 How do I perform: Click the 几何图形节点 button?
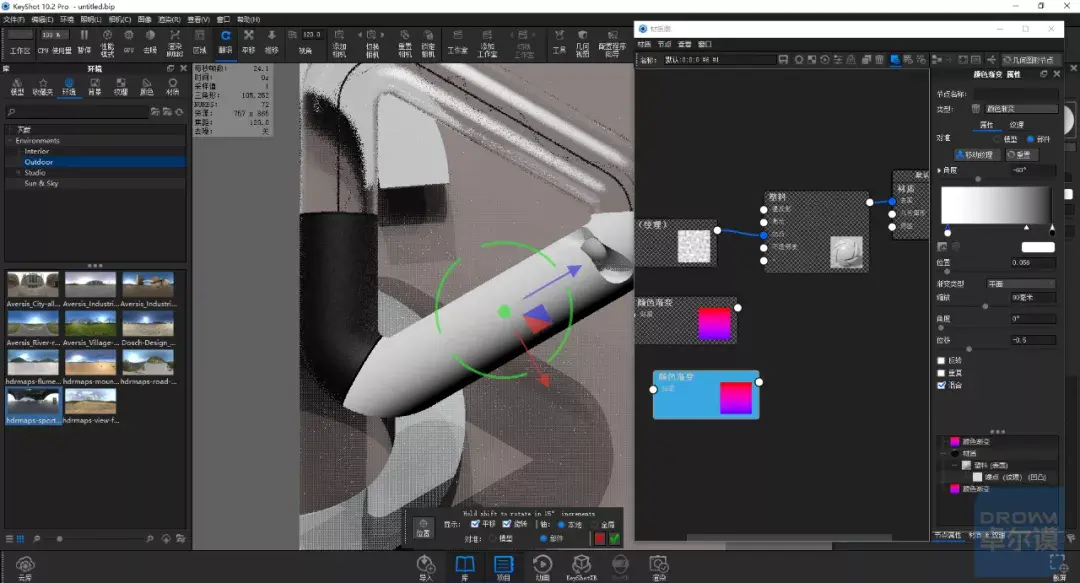point(1029,60)
